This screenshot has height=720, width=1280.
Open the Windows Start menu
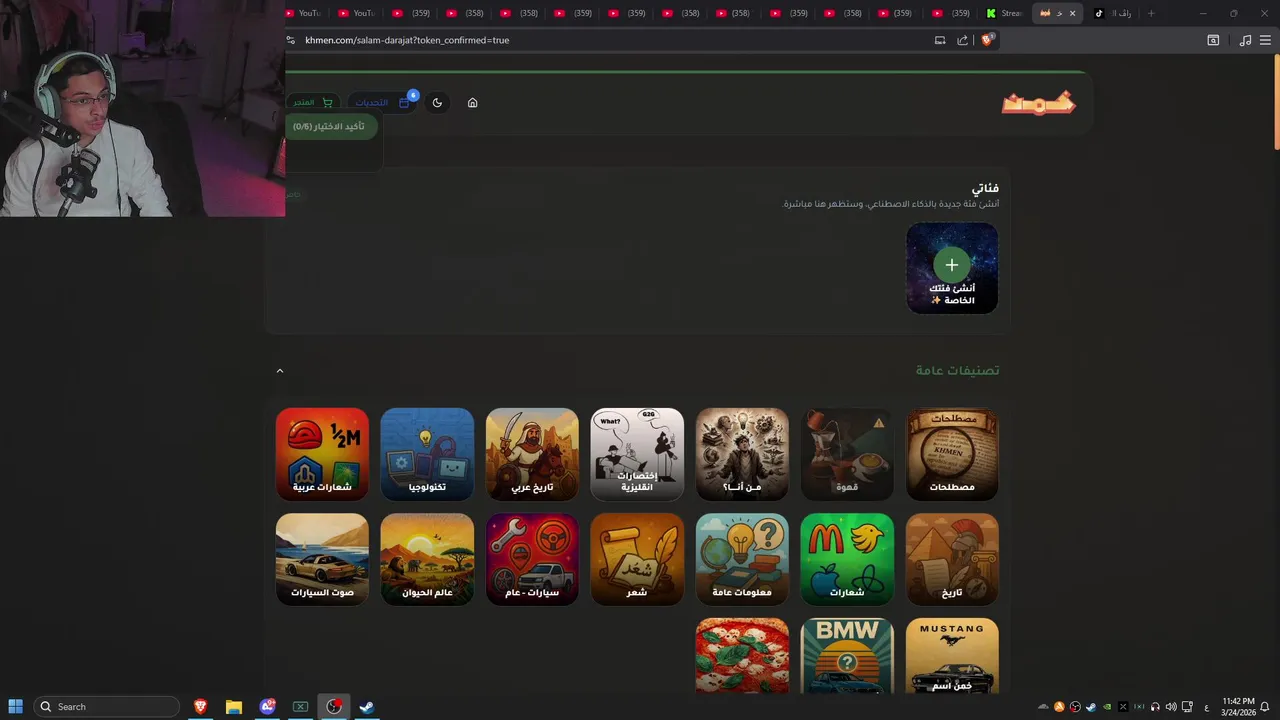click(x=16, y=706)
